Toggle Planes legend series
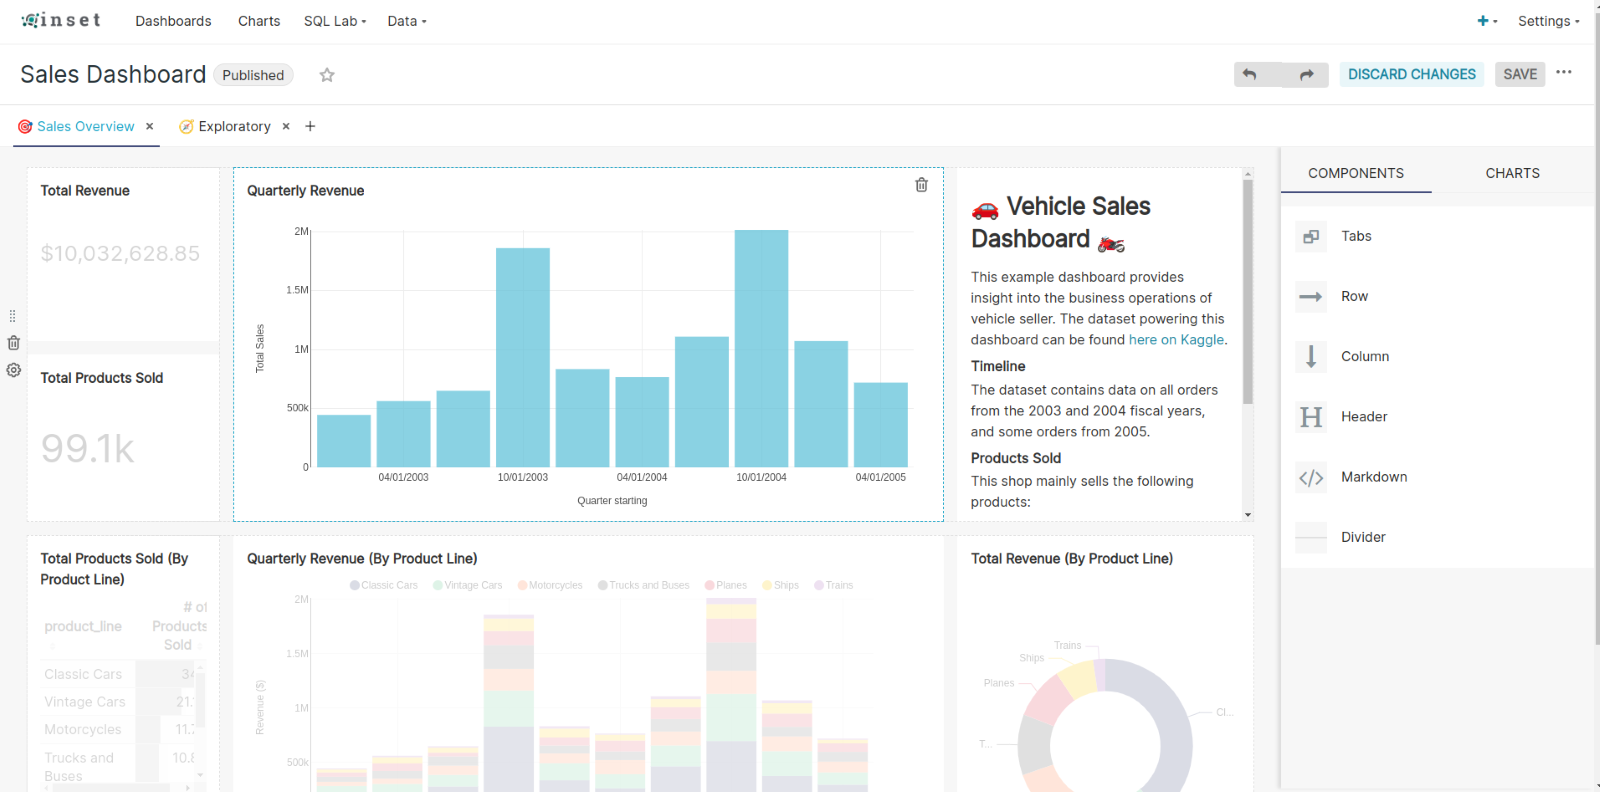Viewport: 1600px width, 792px height. pyautogui.click(x=726, y=585)
